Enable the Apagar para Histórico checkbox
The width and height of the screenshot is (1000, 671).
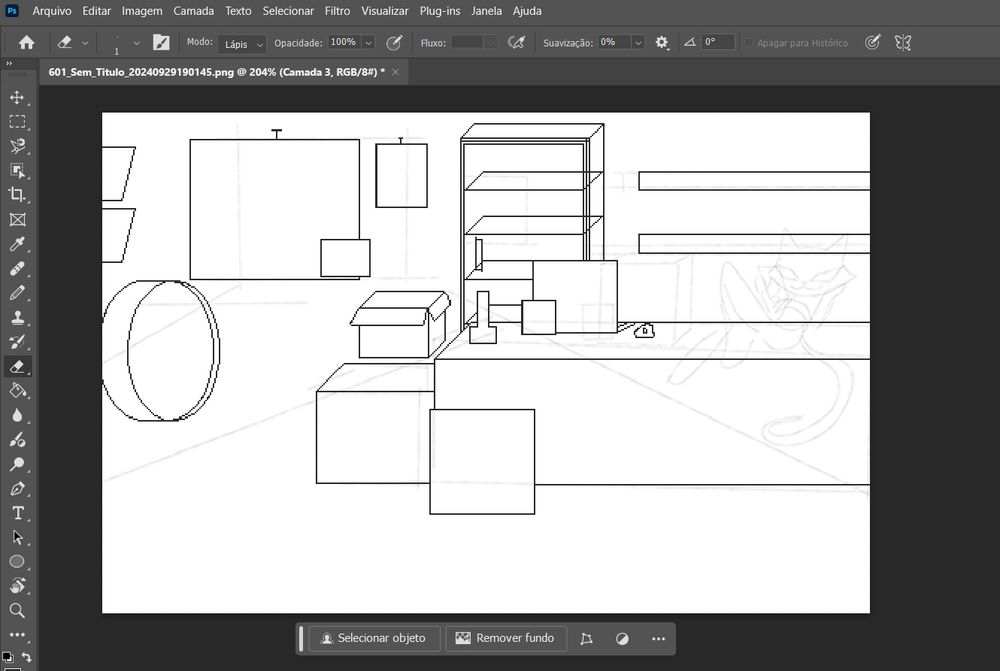(748, 43)
